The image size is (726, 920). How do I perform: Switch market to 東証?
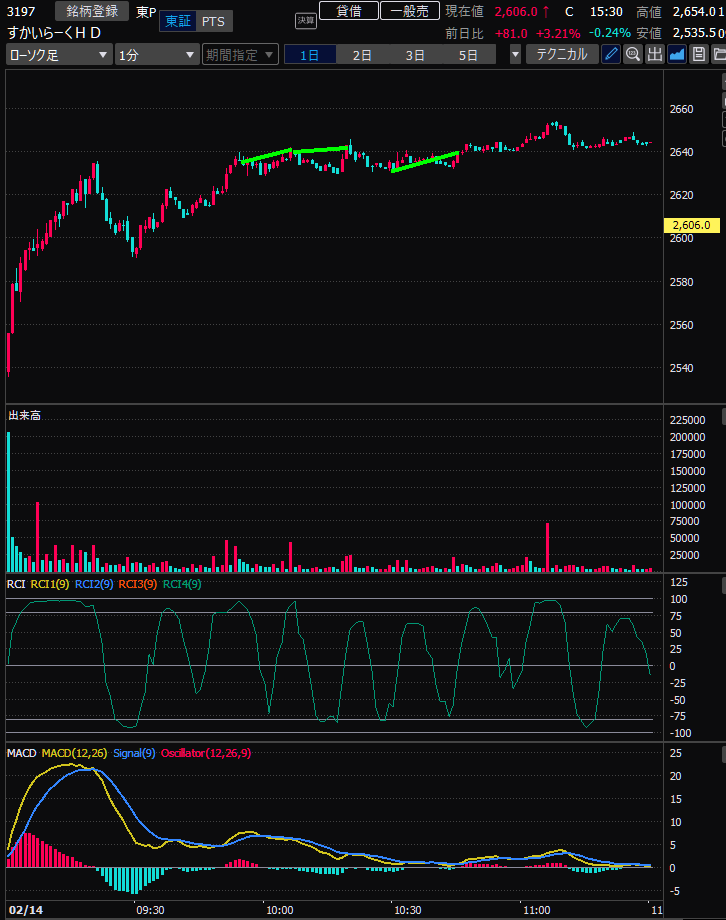(177, 22)
